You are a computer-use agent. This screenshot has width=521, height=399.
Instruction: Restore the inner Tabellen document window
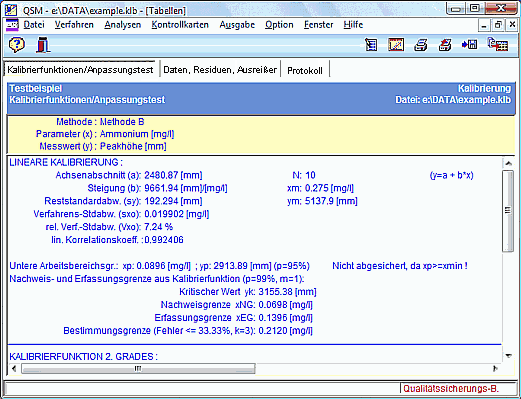[498, 25]
